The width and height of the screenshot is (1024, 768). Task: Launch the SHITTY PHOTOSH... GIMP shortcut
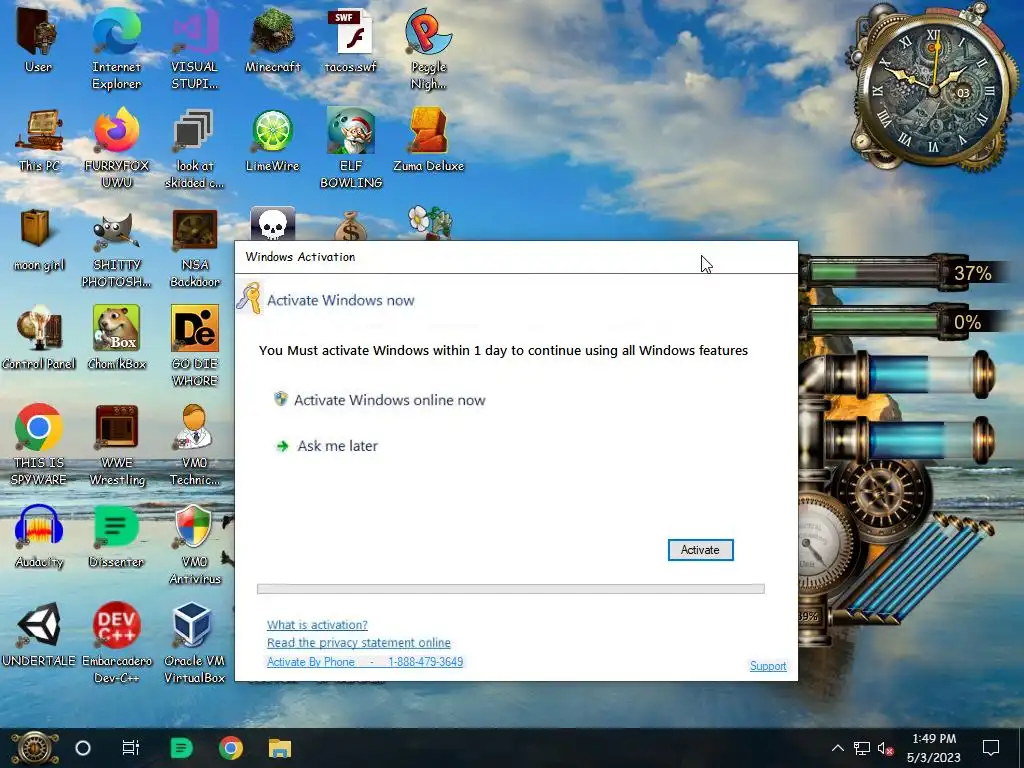(x=116, y=247)
